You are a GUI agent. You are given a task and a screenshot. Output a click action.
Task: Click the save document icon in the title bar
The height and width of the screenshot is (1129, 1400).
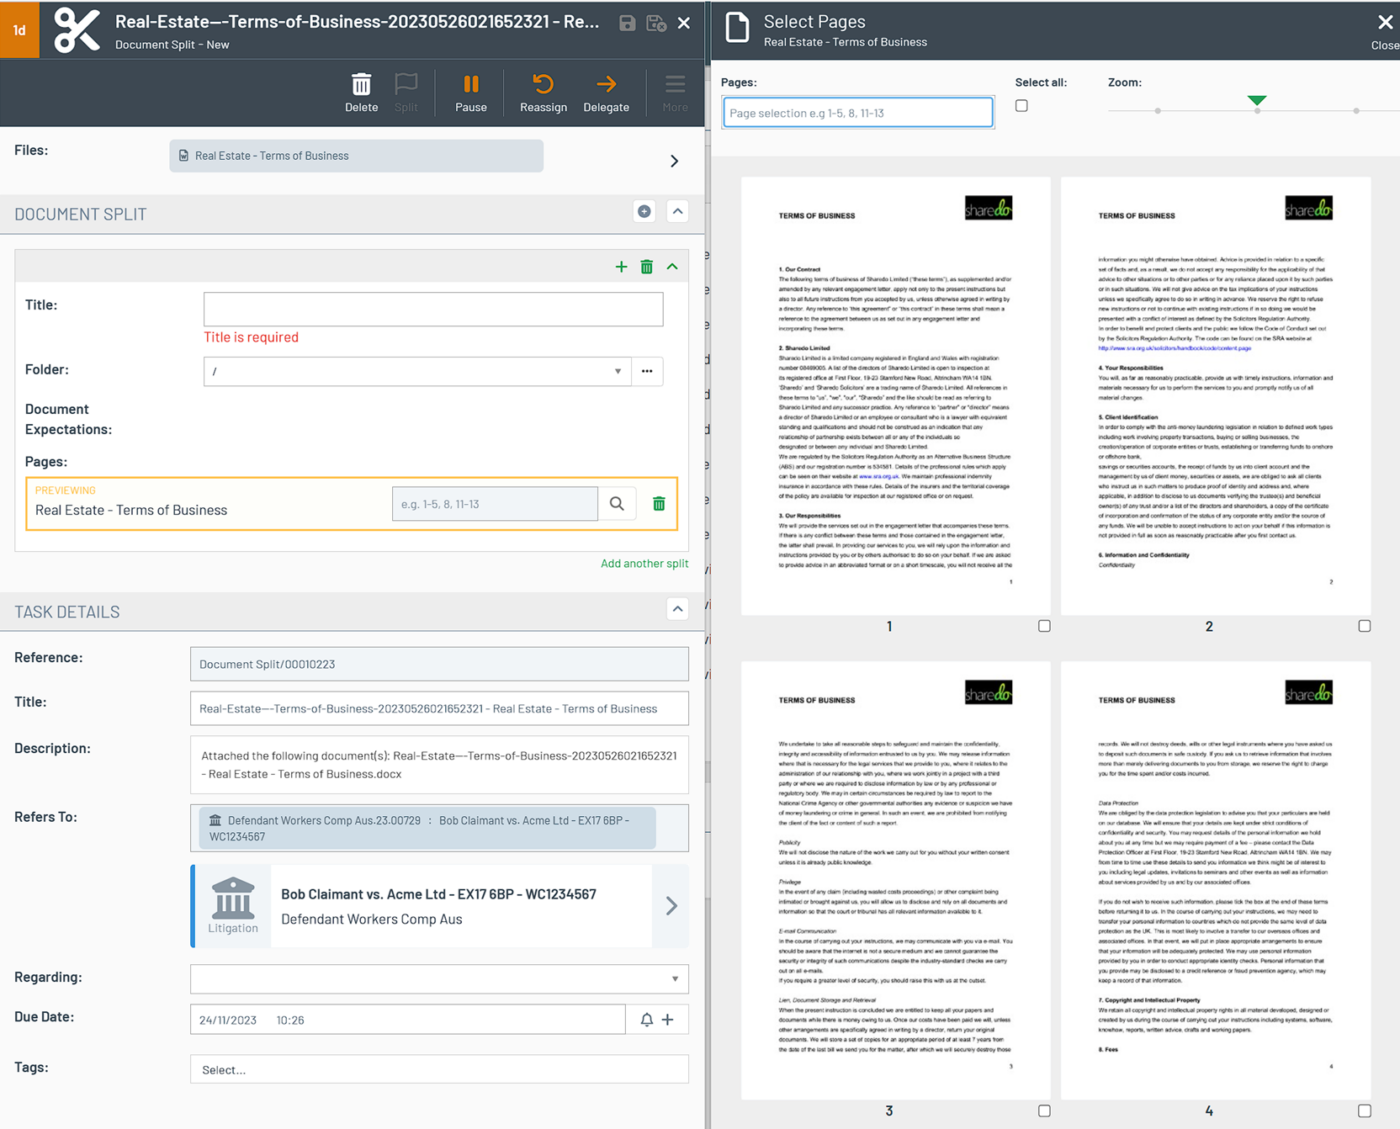[627, 21]
